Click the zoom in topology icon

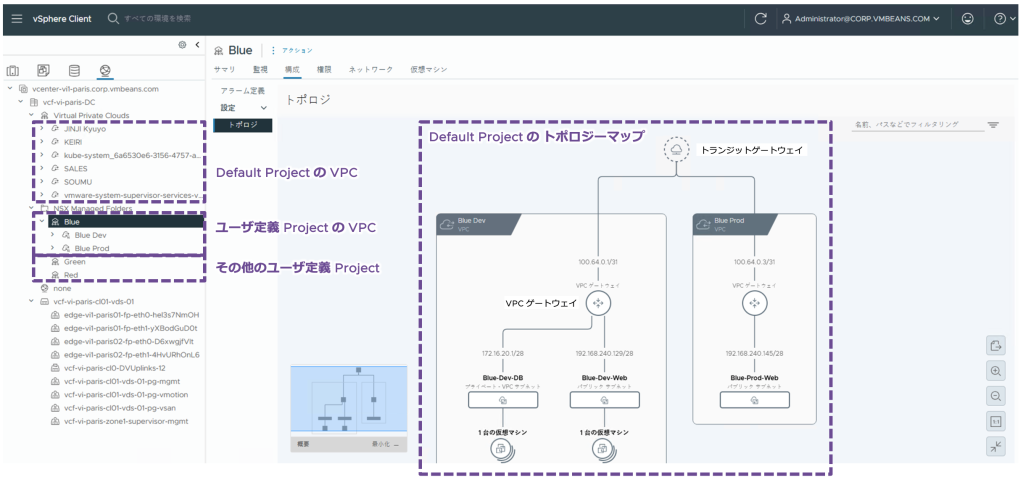995,370
